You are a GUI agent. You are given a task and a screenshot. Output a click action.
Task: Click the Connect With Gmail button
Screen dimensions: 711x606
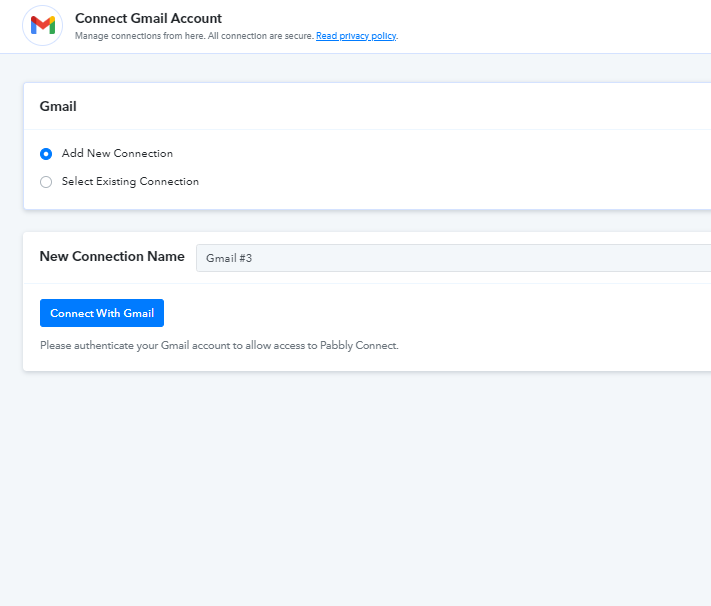[102, 313]
